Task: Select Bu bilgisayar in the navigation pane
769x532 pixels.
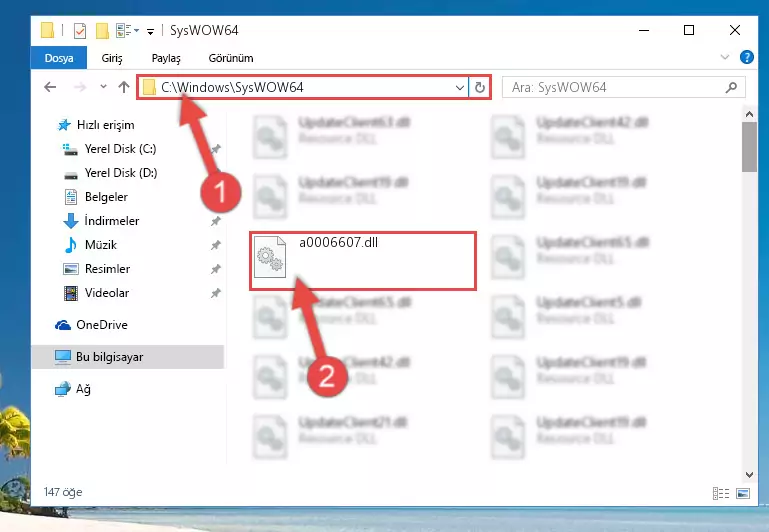Action: coord(128,356)
